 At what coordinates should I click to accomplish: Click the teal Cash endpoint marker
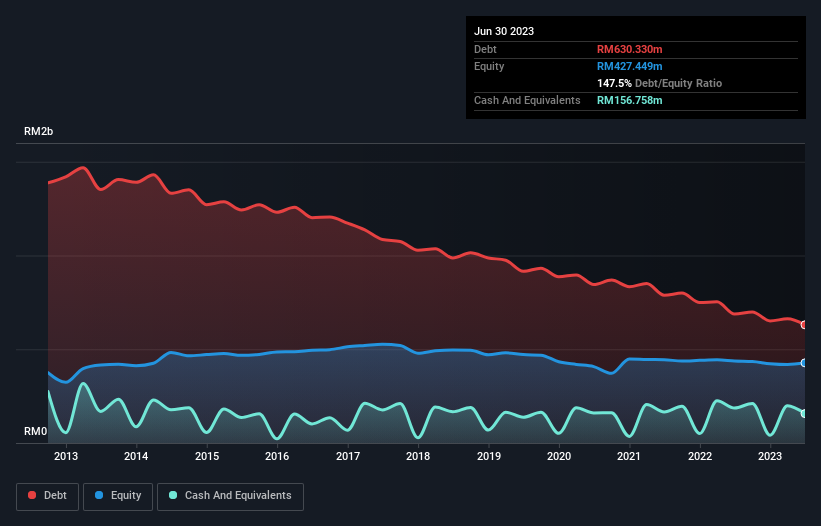(x=804, y=413)
